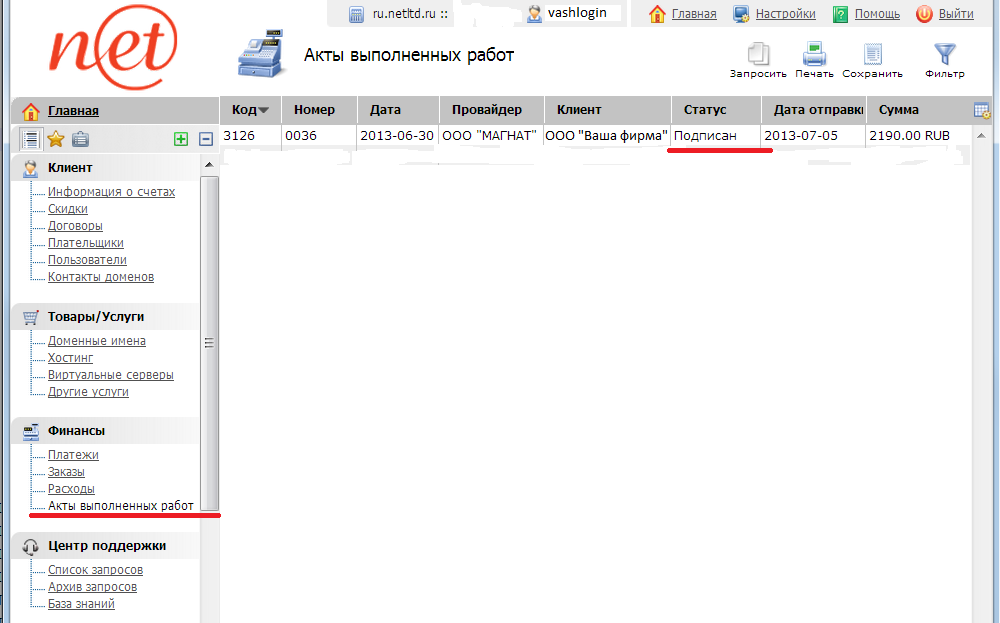Open Информация о счетах link
1000x623 pixels.
pos(111,192)
